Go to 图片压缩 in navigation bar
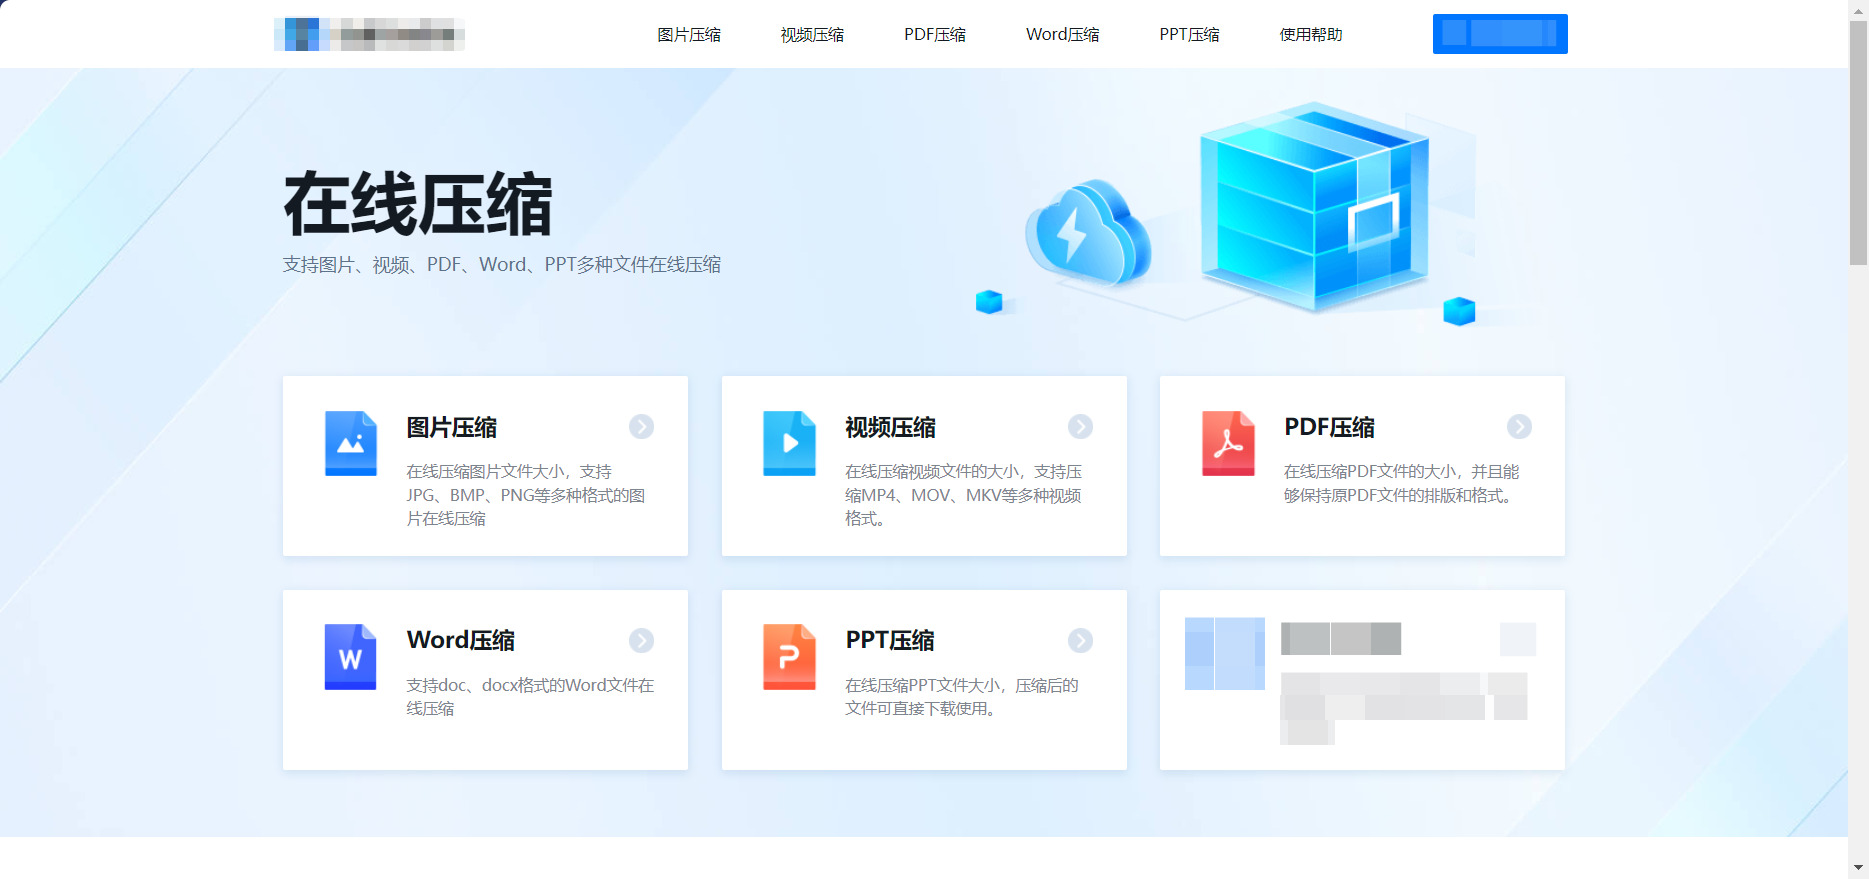1869x879 pixels. 689,35
